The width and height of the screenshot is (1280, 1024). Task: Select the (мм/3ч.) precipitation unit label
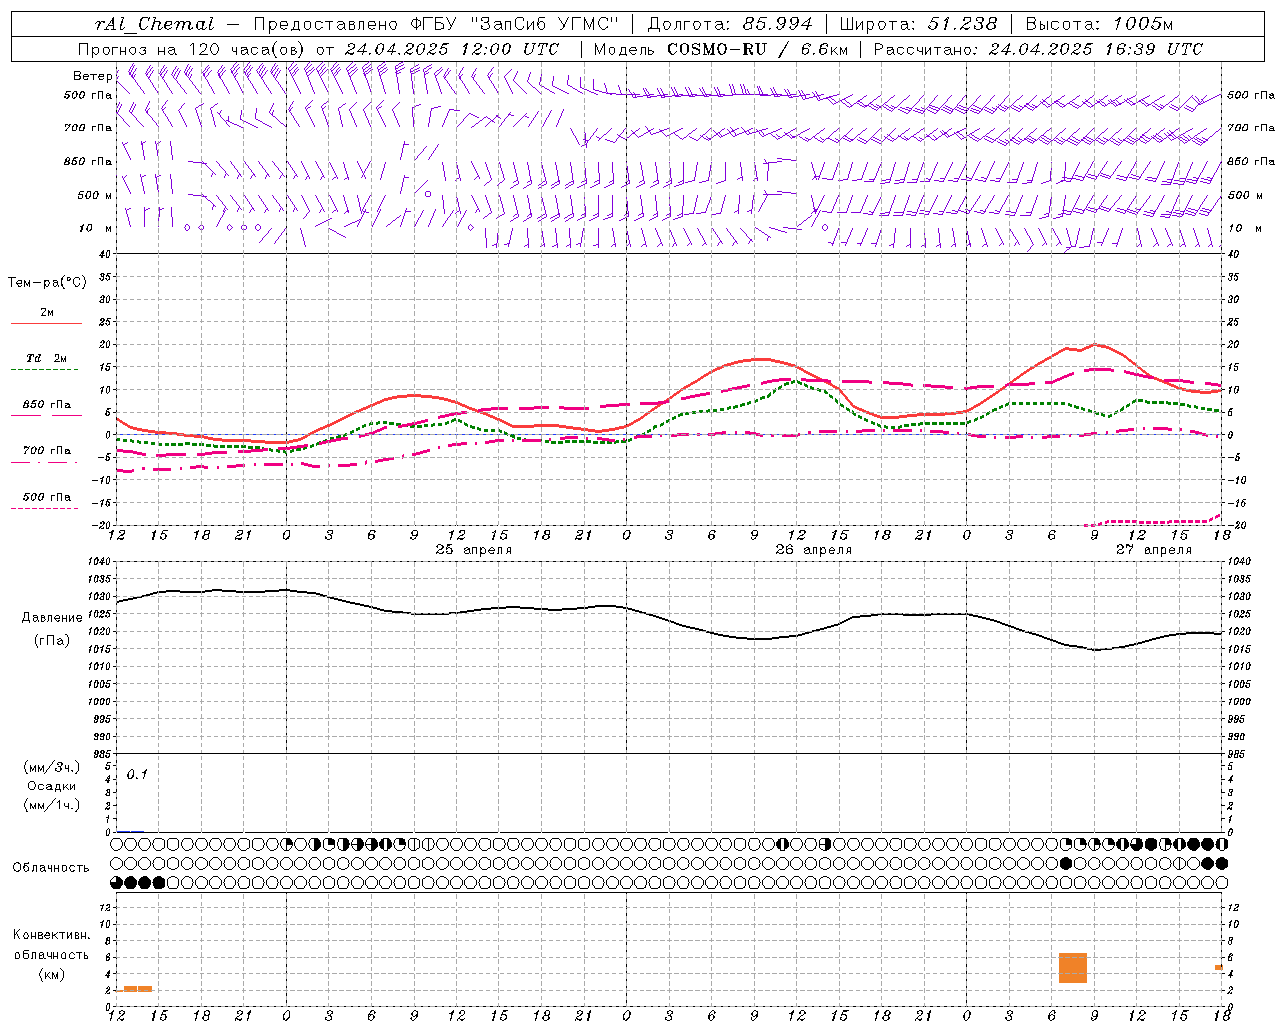pos(52,768)
